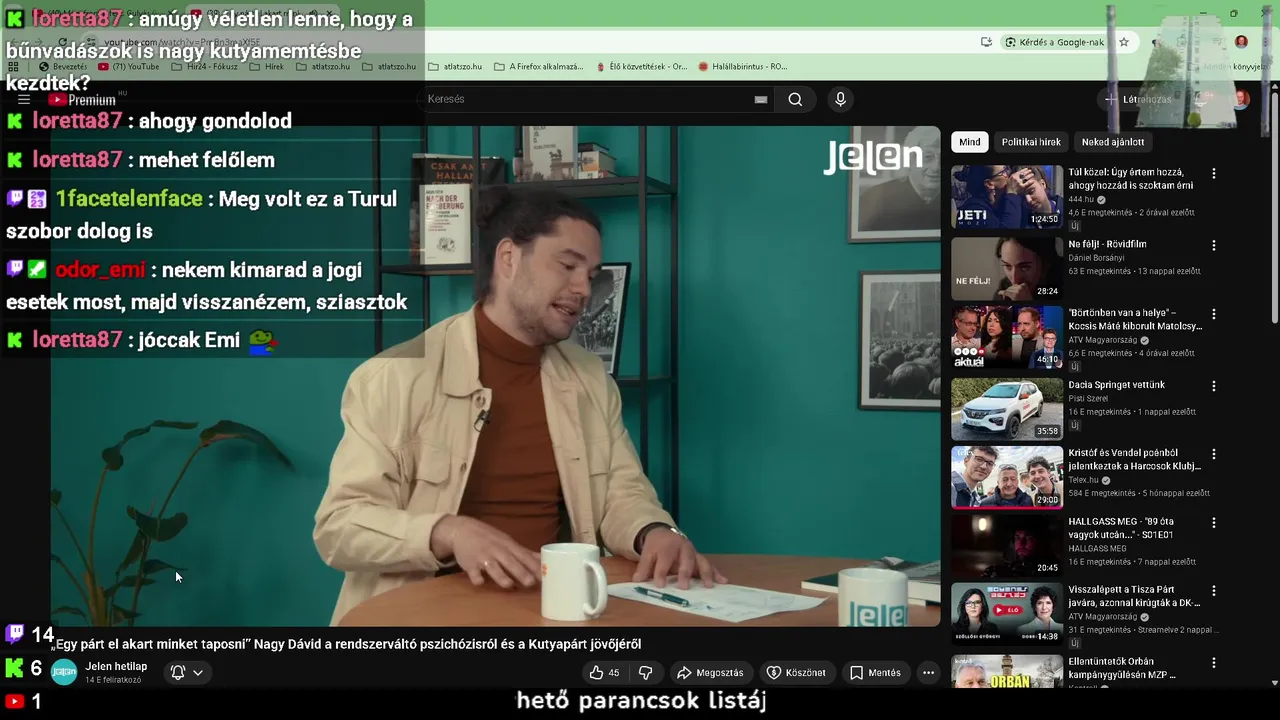Open the 'Jelen hetilap' channel name link
The width and height of the screenshot is (1280, 720).
pyautogui.click(x=116, y=667)
